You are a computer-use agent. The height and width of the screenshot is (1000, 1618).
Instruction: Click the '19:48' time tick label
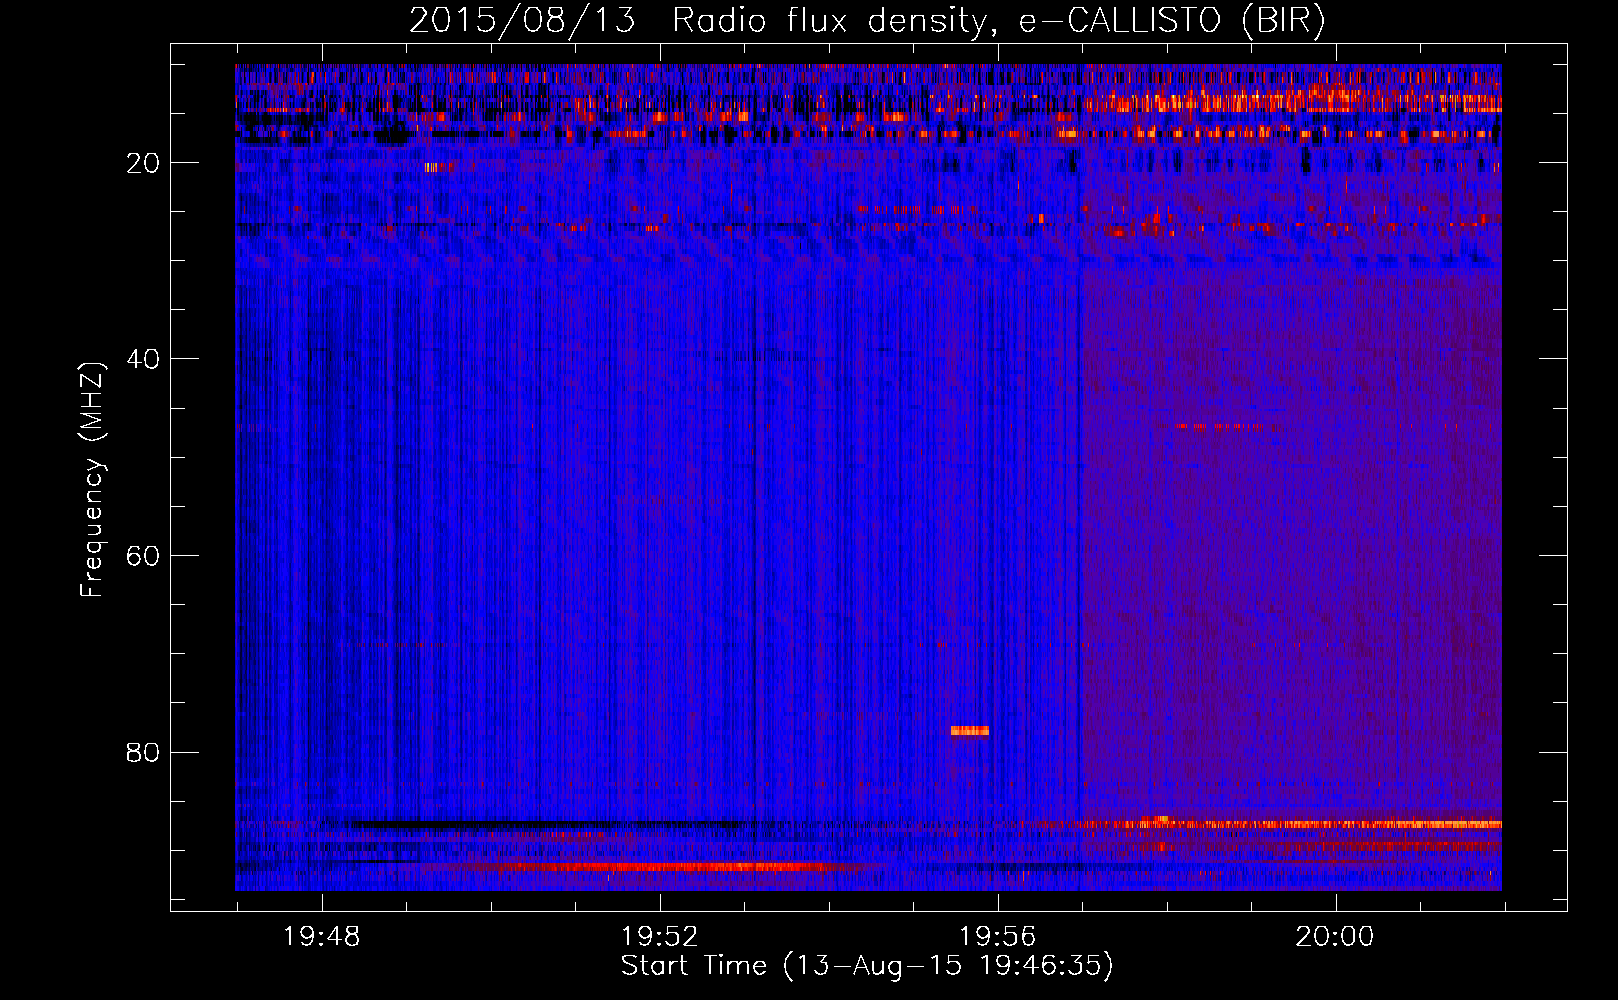tap(321, 937)
